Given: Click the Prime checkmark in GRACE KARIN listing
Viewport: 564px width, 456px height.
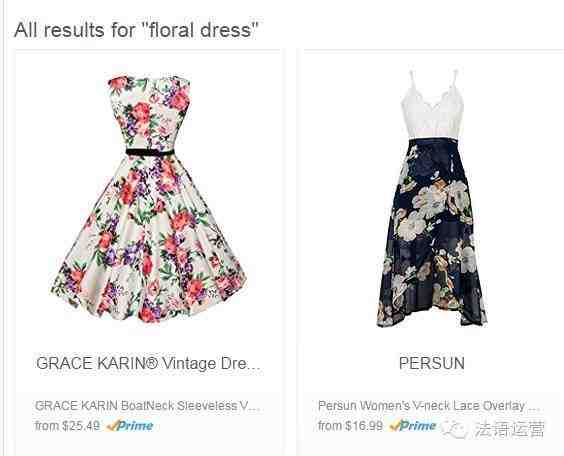Looking at the screenshot, I should pyautogui.click(x=112, y=426).
